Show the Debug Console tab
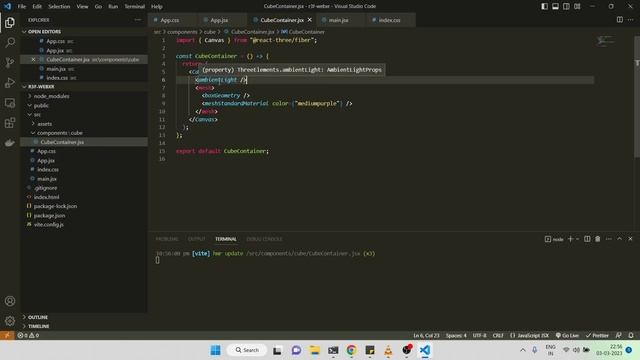 click(264, 239)
